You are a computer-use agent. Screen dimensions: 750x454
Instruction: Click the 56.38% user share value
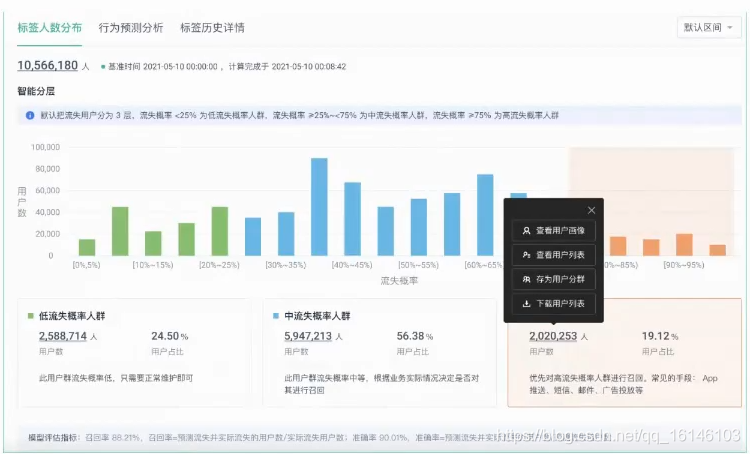(x=415, y=336)
